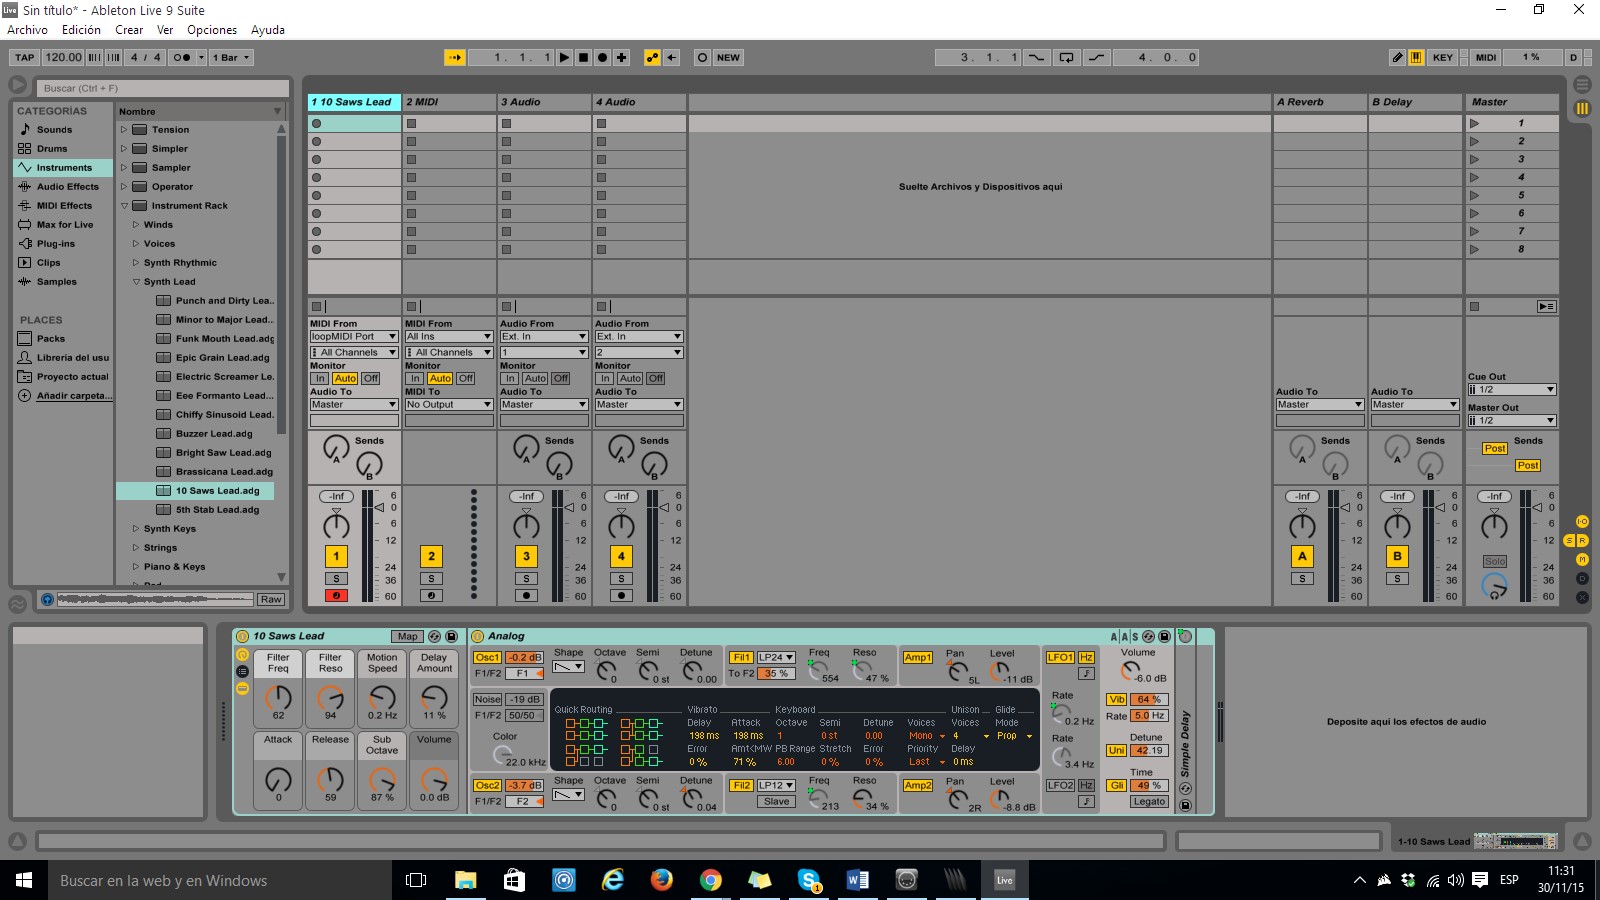
Task: Click the Buscar search field
Action: tap(163, 88)
